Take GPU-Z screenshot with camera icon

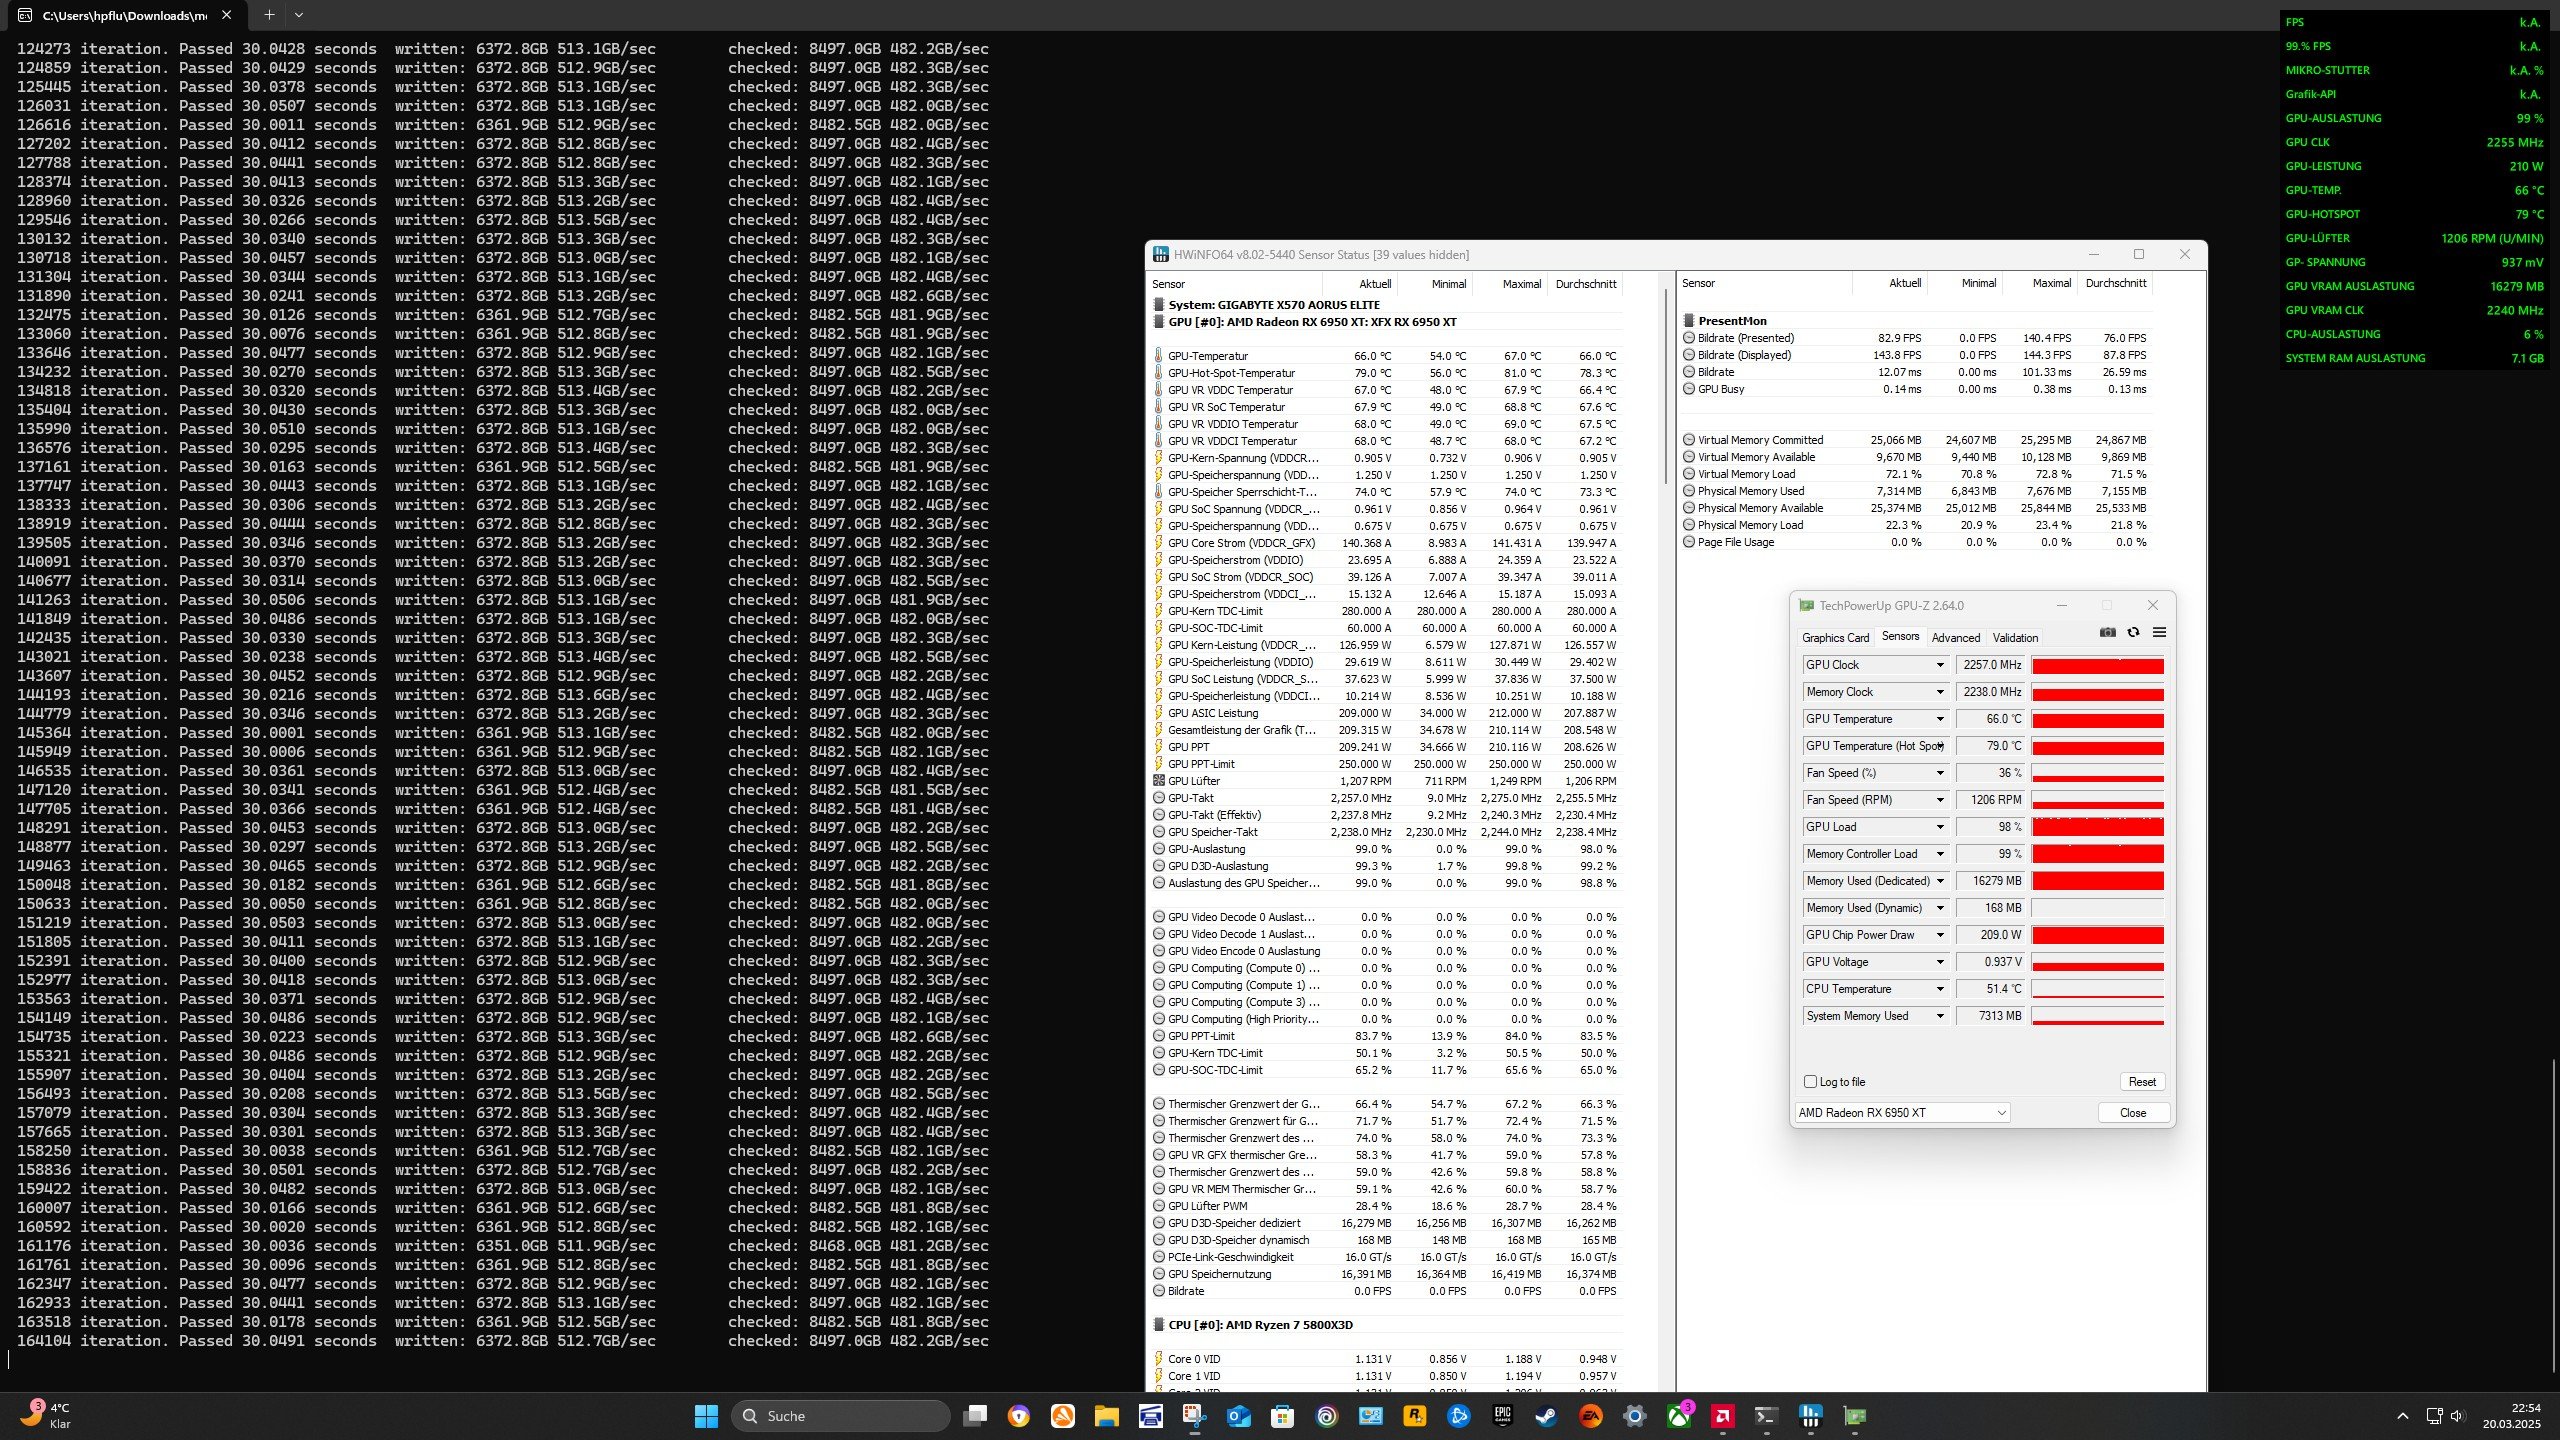pyautogui.click(x=2107, y=632)
